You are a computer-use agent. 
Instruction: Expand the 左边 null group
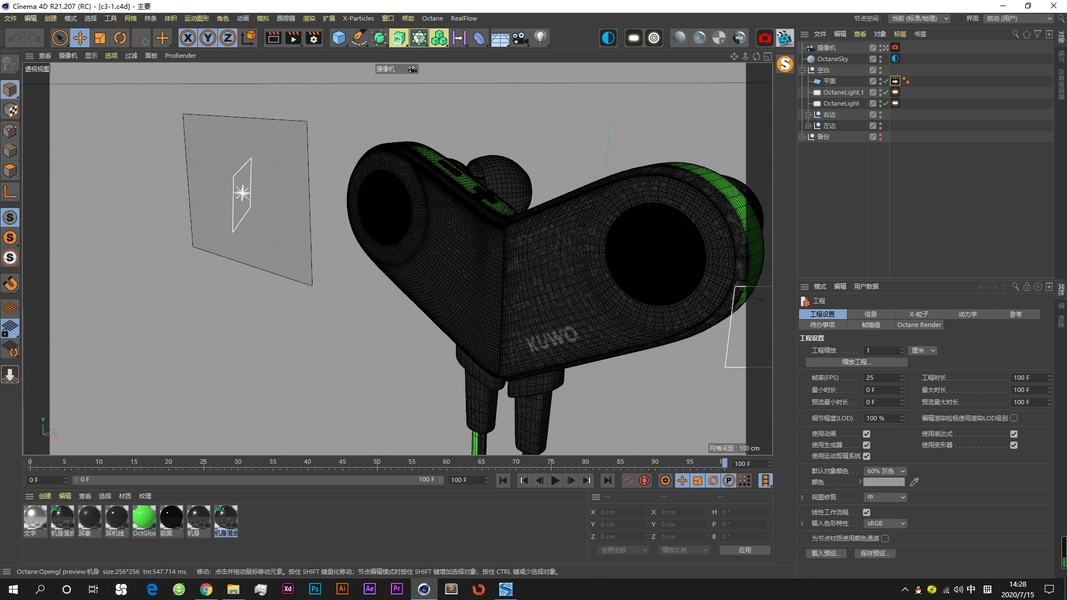[x=808, y=126]
